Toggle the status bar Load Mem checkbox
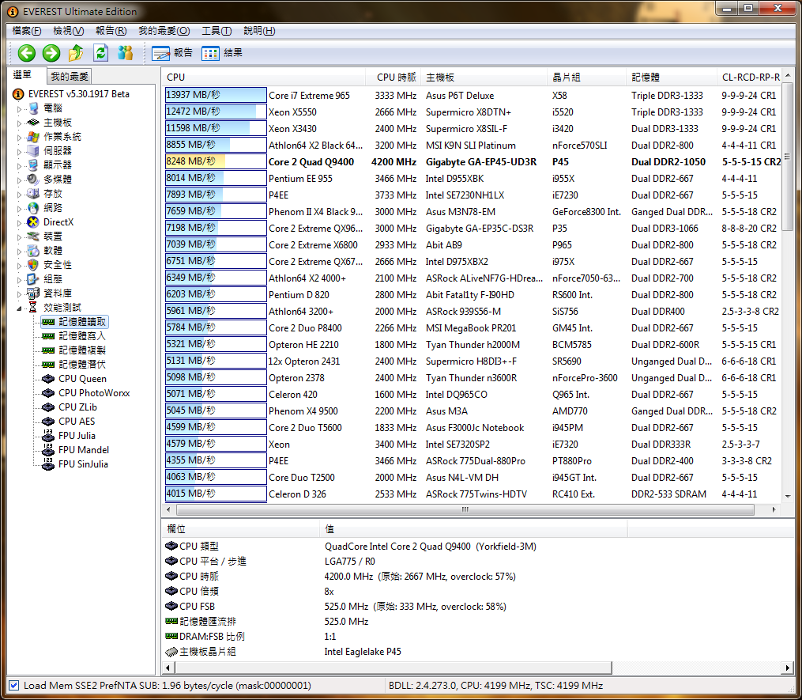This screenshot has height=700, width=802. (x=14, y=685)
